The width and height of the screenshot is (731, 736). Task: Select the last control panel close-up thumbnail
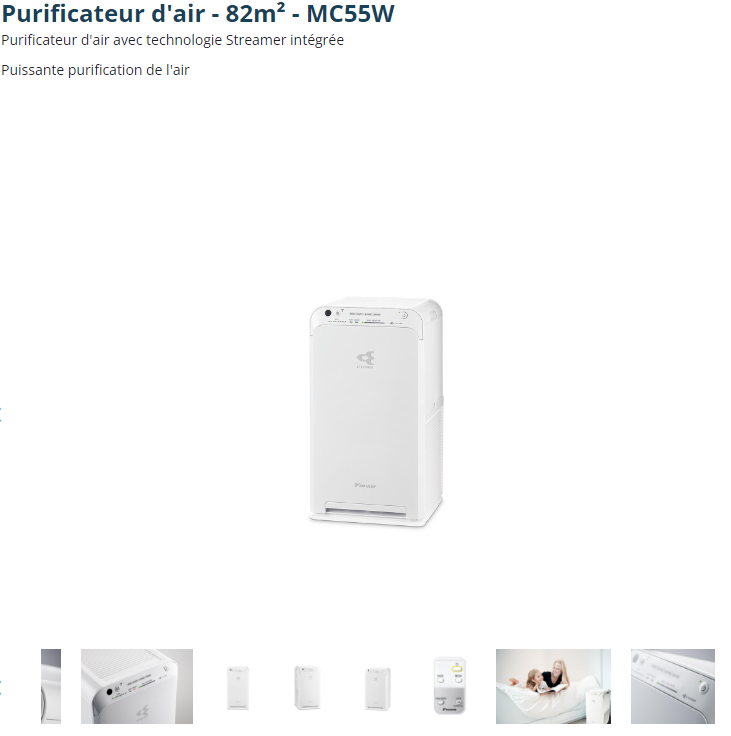(x=673, y=686)
